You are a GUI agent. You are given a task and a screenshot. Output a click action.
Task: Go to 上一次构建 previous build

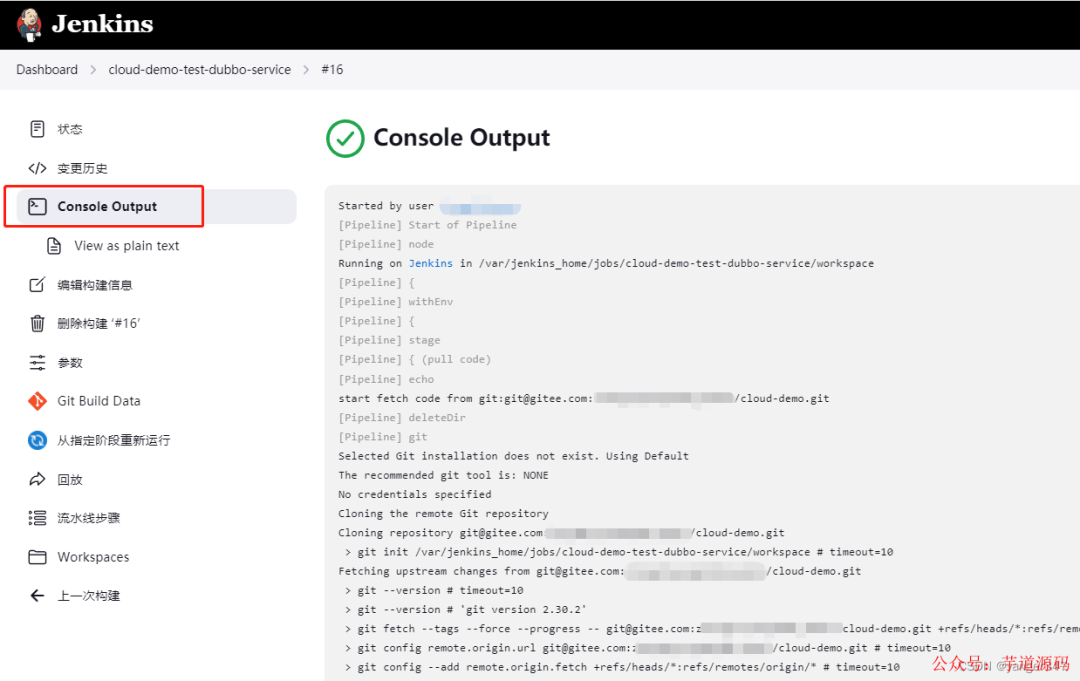88,596
